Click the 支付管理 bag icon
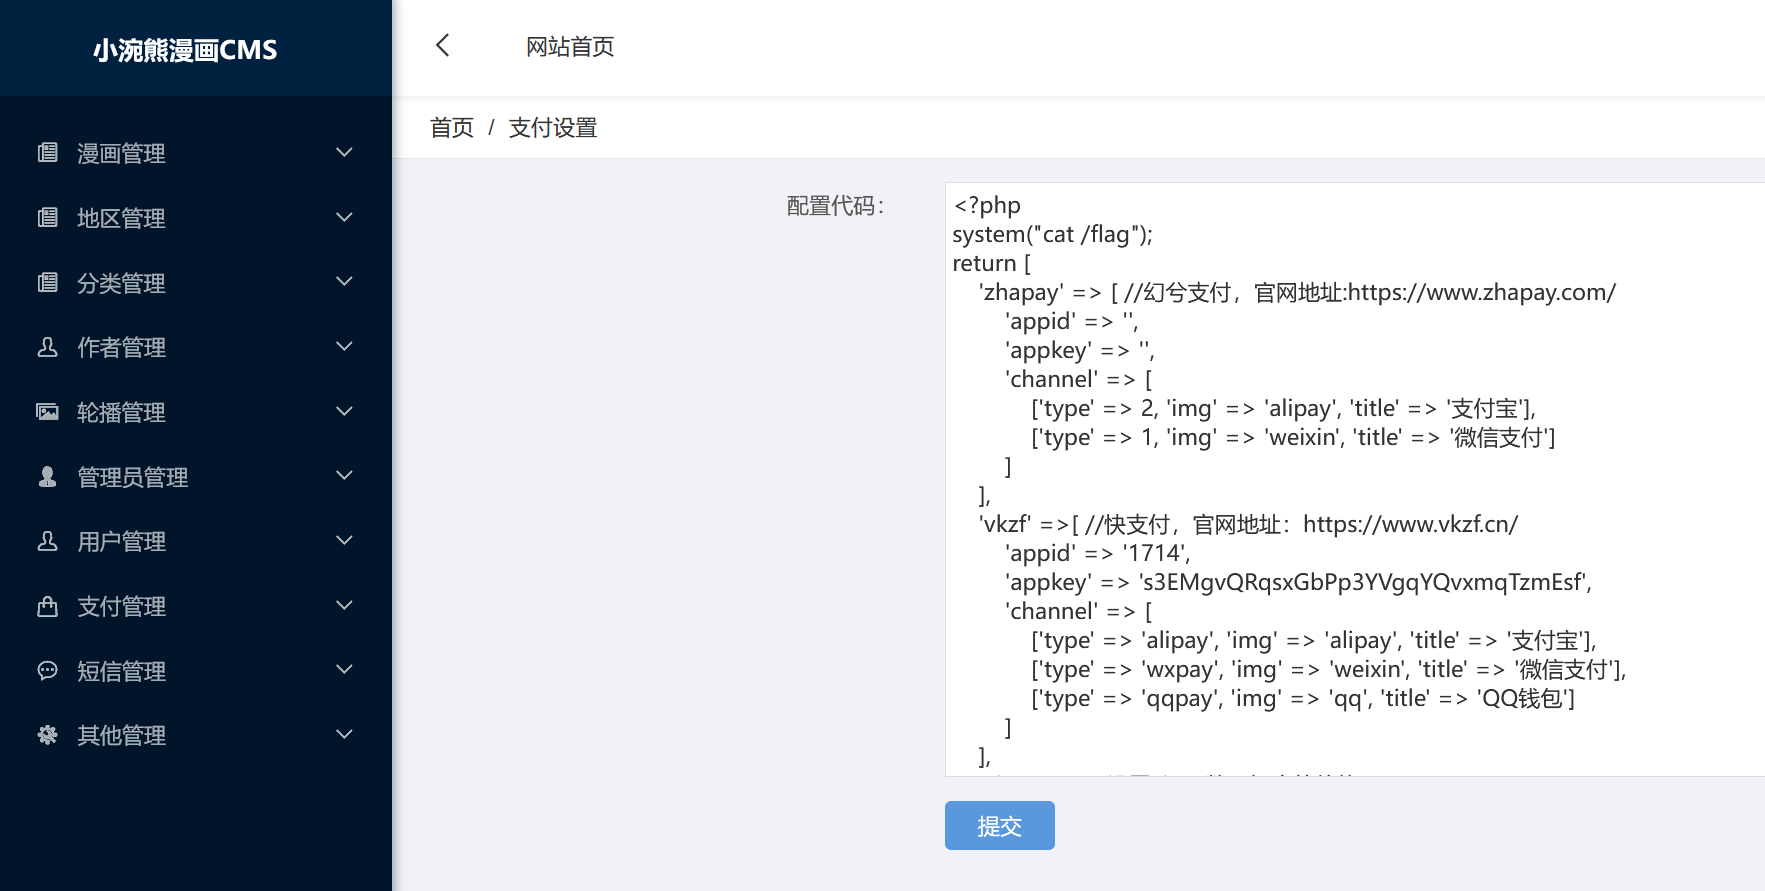1765x891 pixels. (47, 605)
